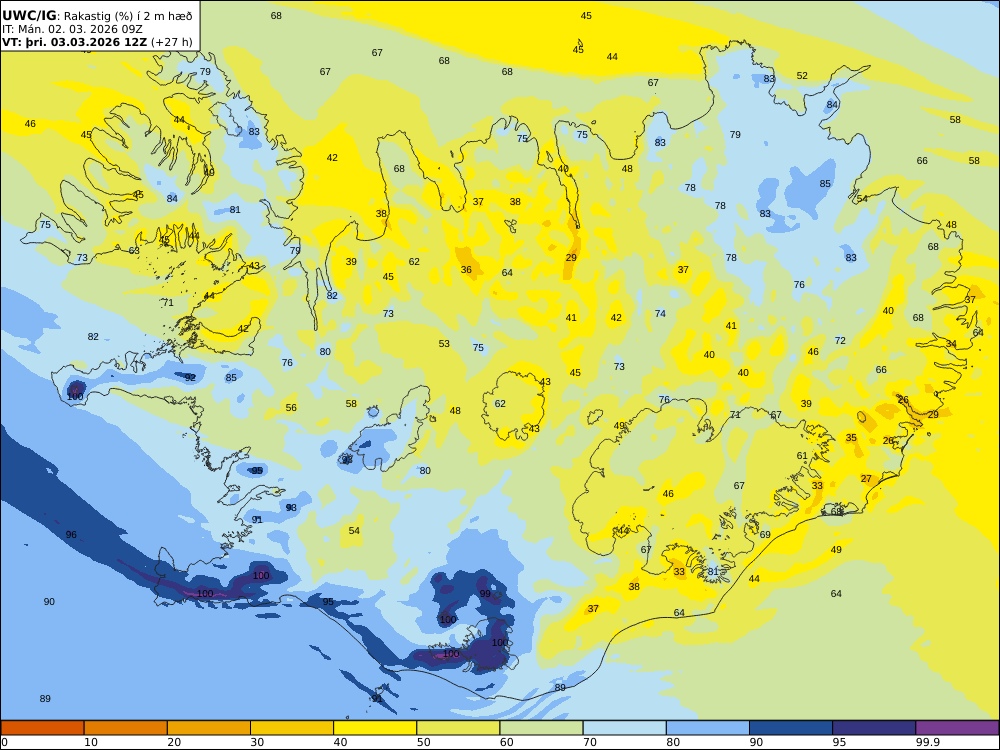Click the map value 69
The width and height of the screenshot is (1000, 750).
(x=765, y=535)
